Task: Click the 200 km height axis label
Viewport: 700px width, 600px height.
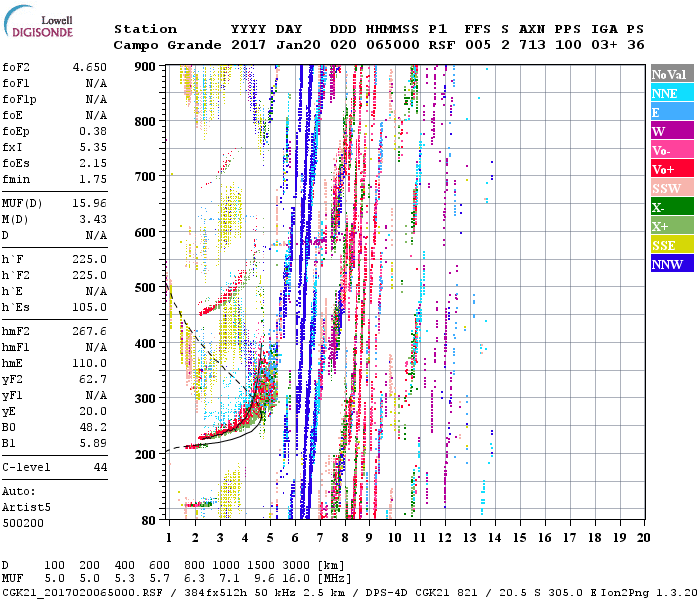Action: coord(145,454)
